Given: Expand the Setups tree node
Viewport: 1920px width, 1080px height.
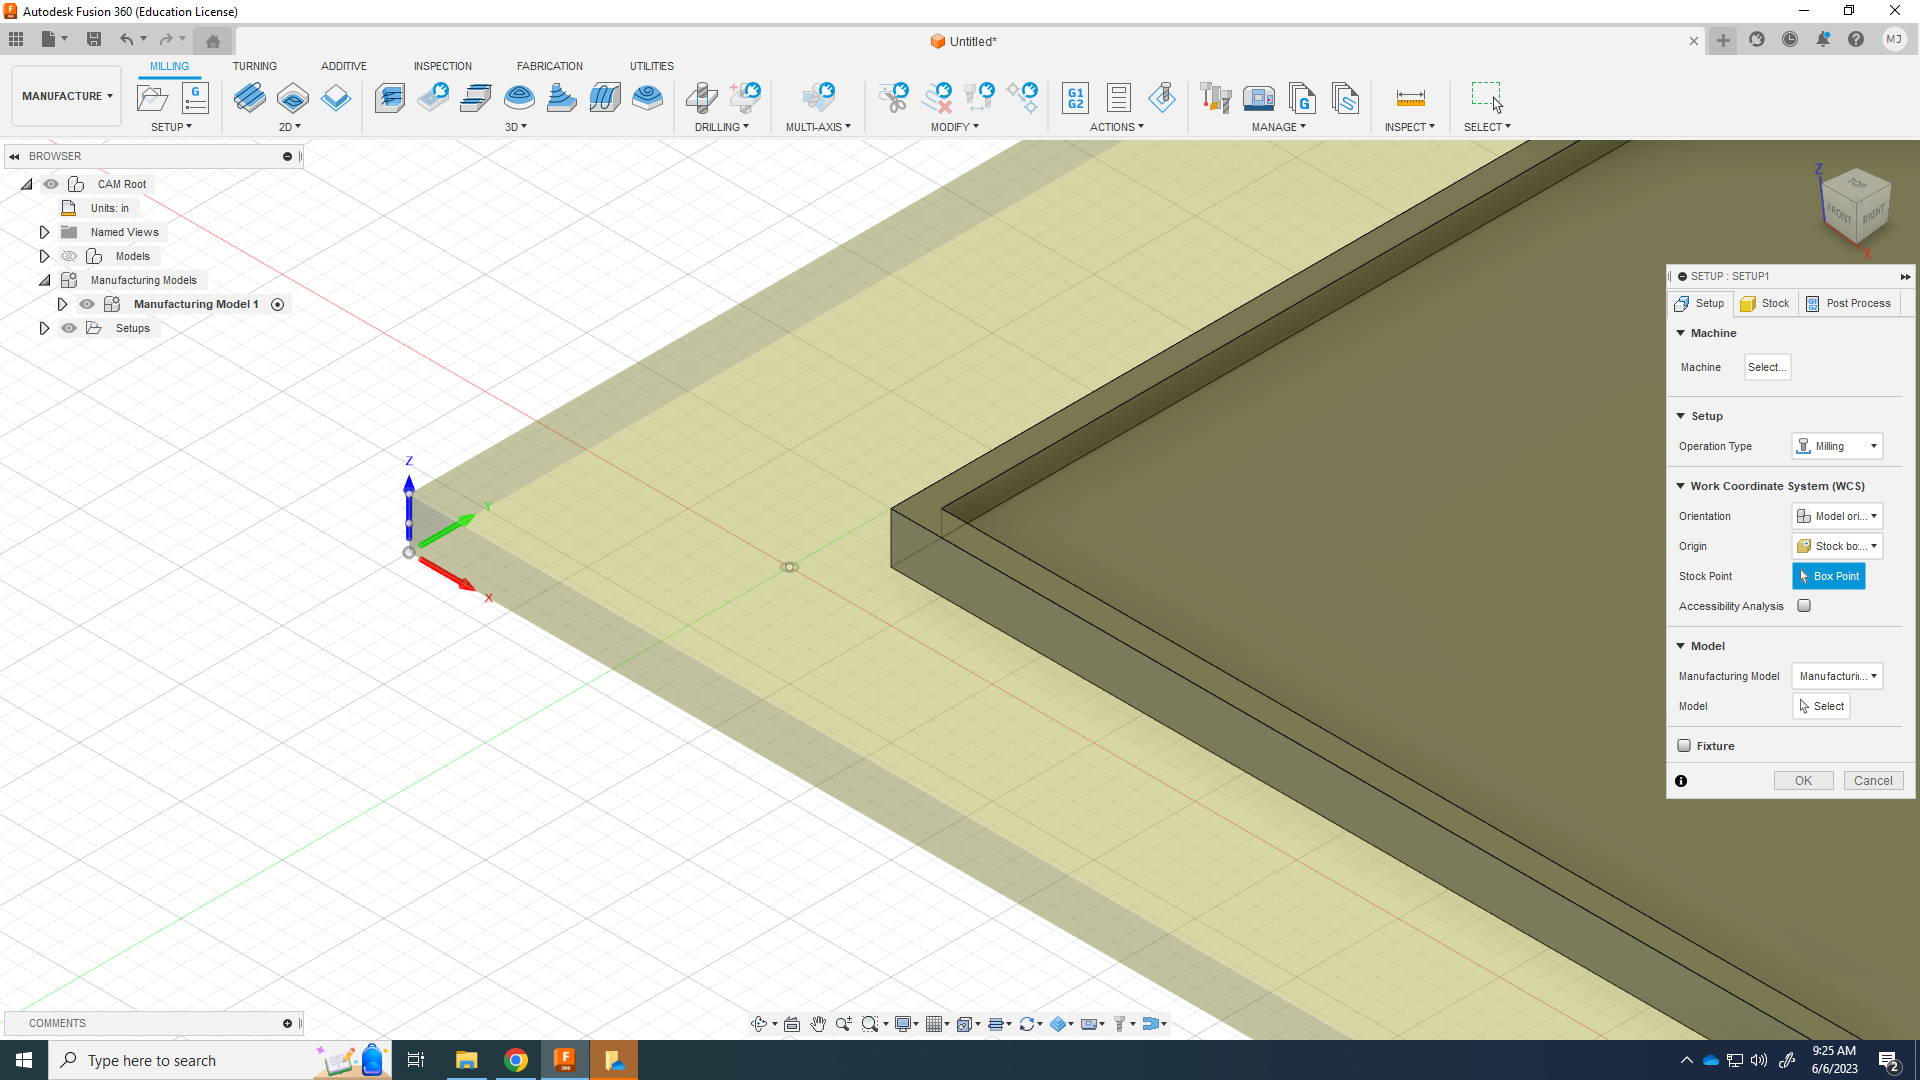Looking at the screenshot, I should [x=44, y=328].
